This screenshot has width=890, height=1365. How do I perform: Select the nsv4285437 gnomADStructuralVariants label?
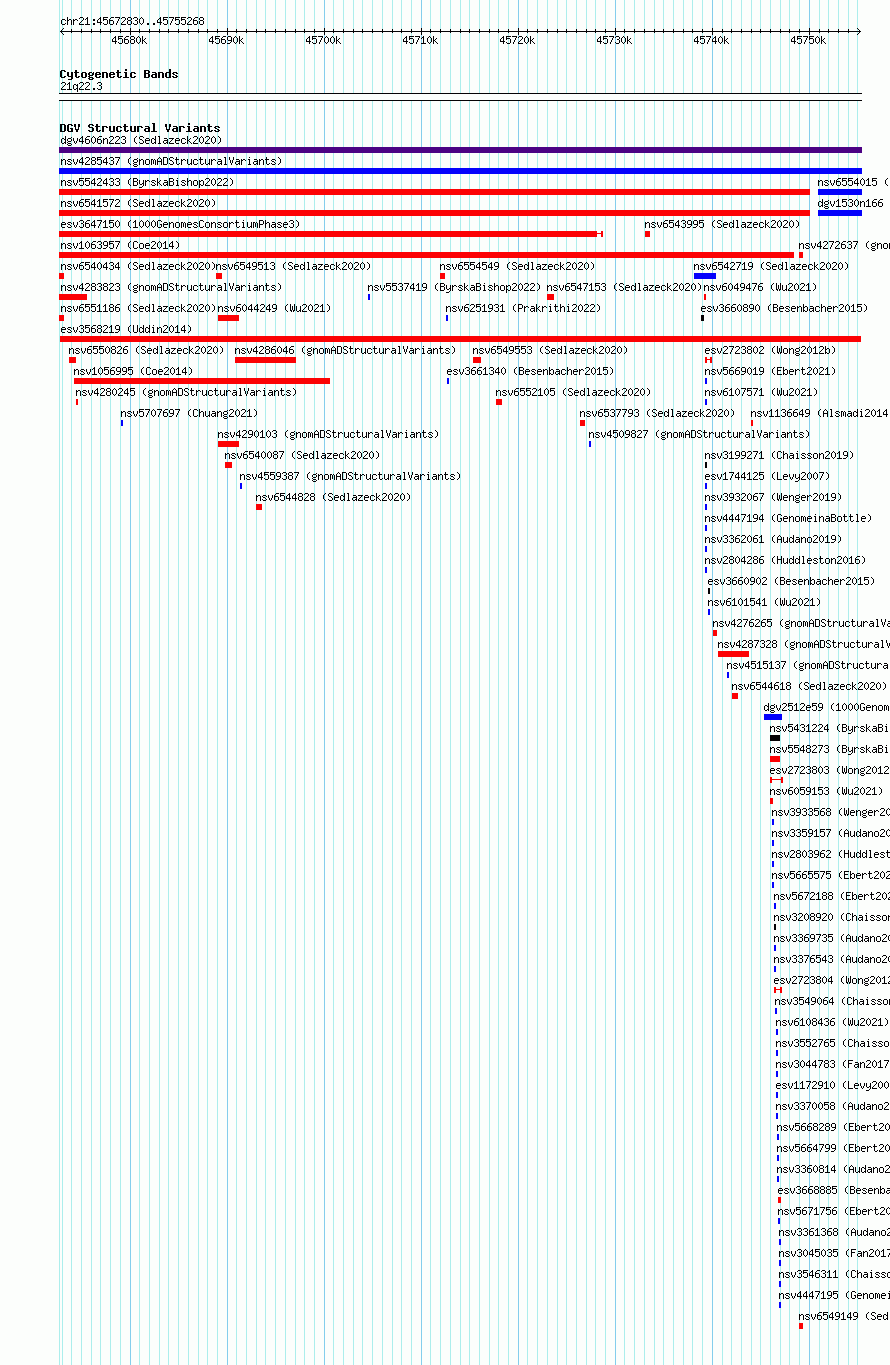click(171, 162)
